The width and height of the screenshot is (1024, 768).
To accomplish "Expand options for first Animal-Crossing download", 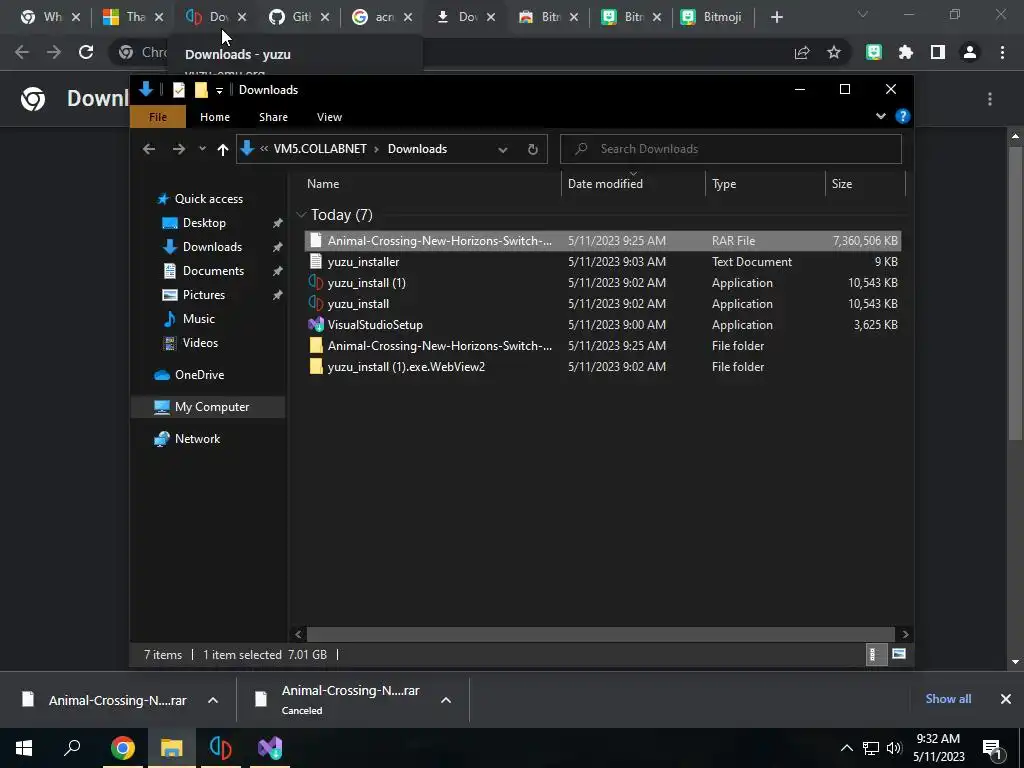I will pos(213,700).
